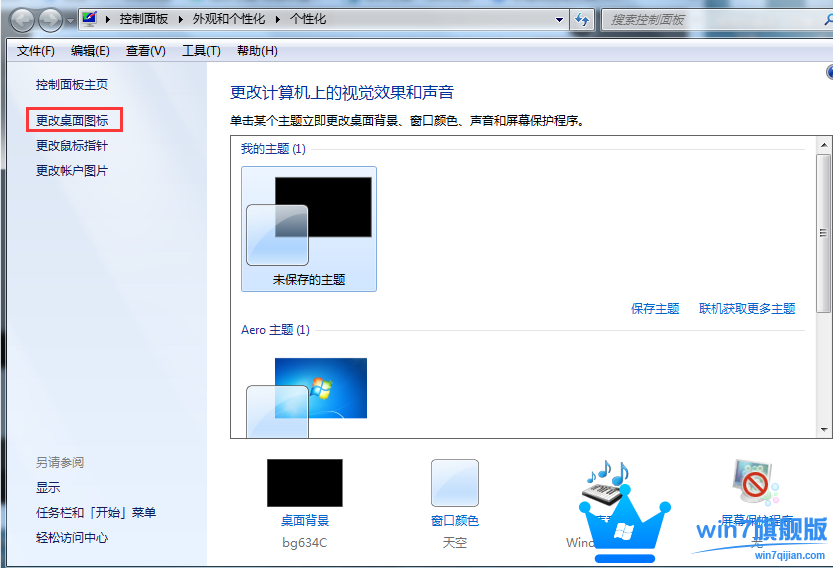The image size is (833, 568).
Task: Open the 工具(T) menu
Action: tap(201, 51)
